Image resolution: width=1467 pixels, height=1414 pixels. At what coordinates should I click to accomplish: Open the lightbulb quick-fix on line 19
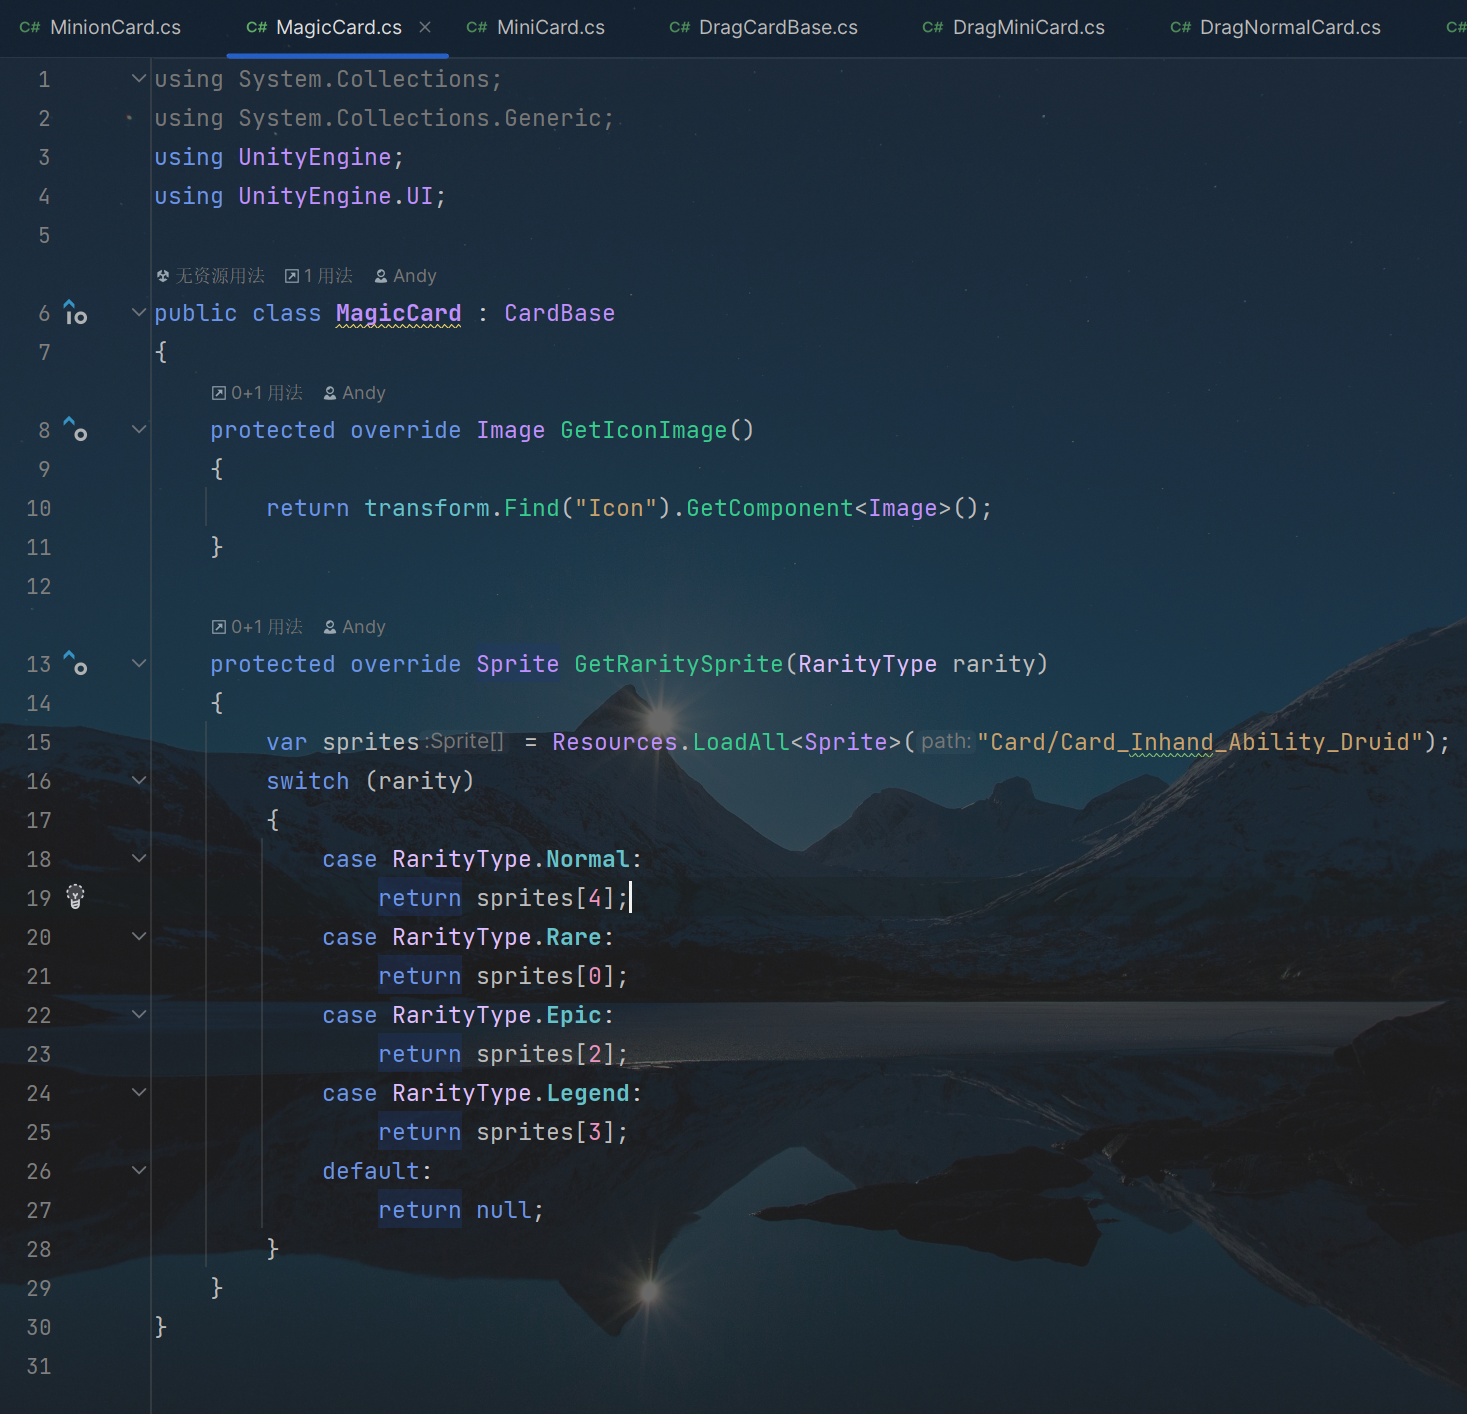coord(75,897)
